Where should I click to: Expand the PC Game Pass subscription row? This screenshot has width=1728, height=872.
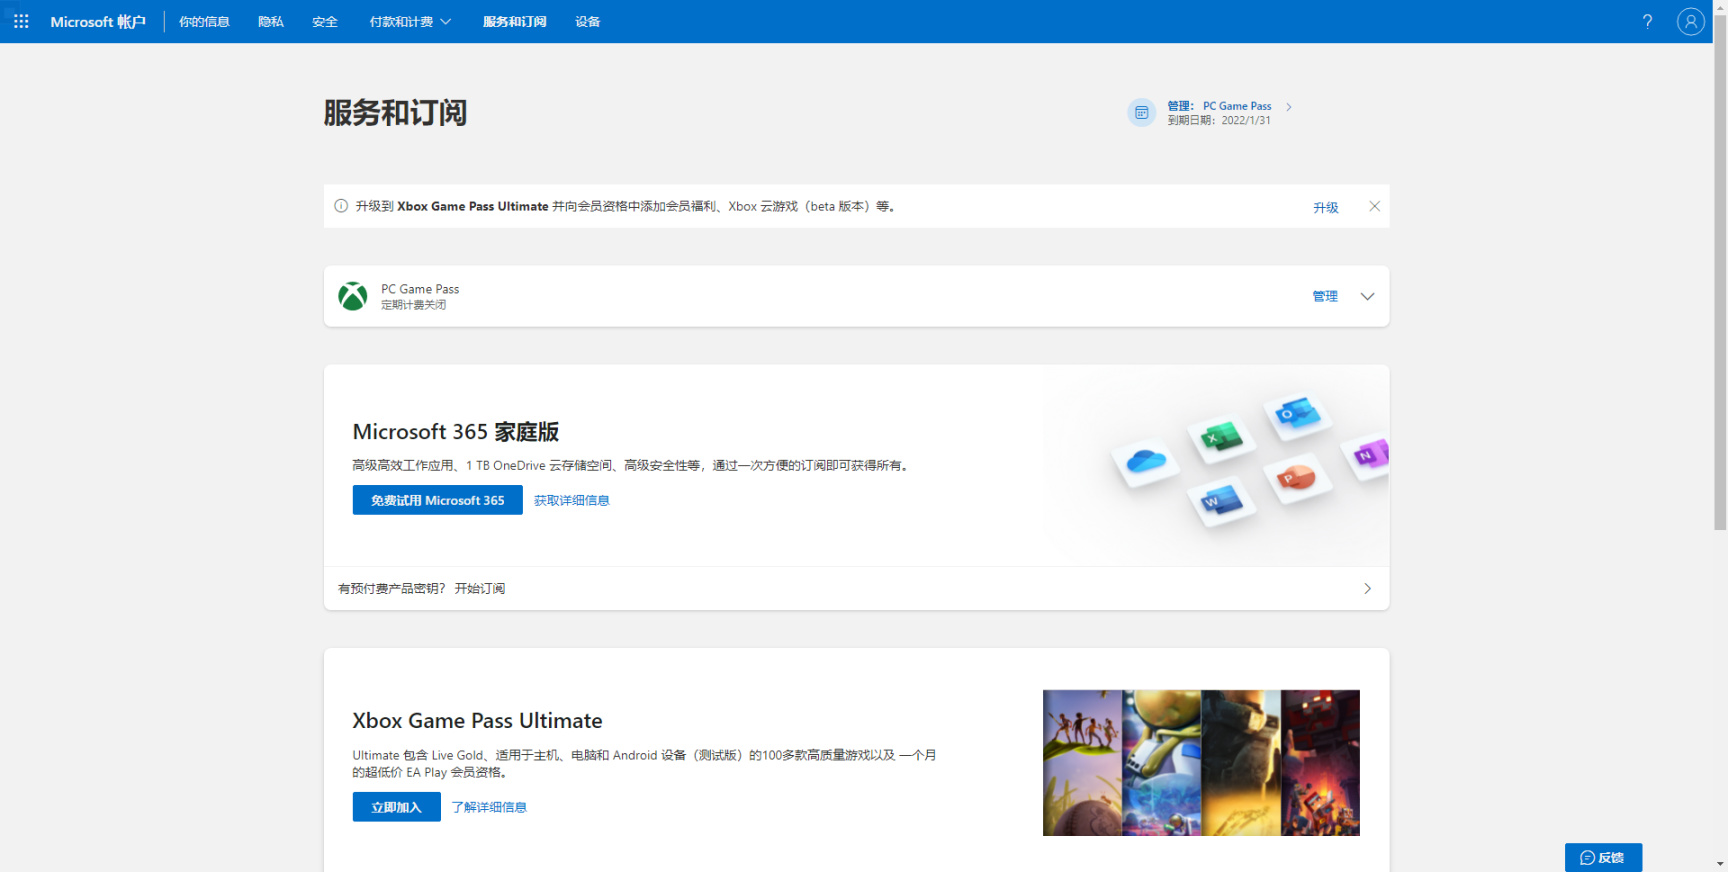[x=1367, y=296]
